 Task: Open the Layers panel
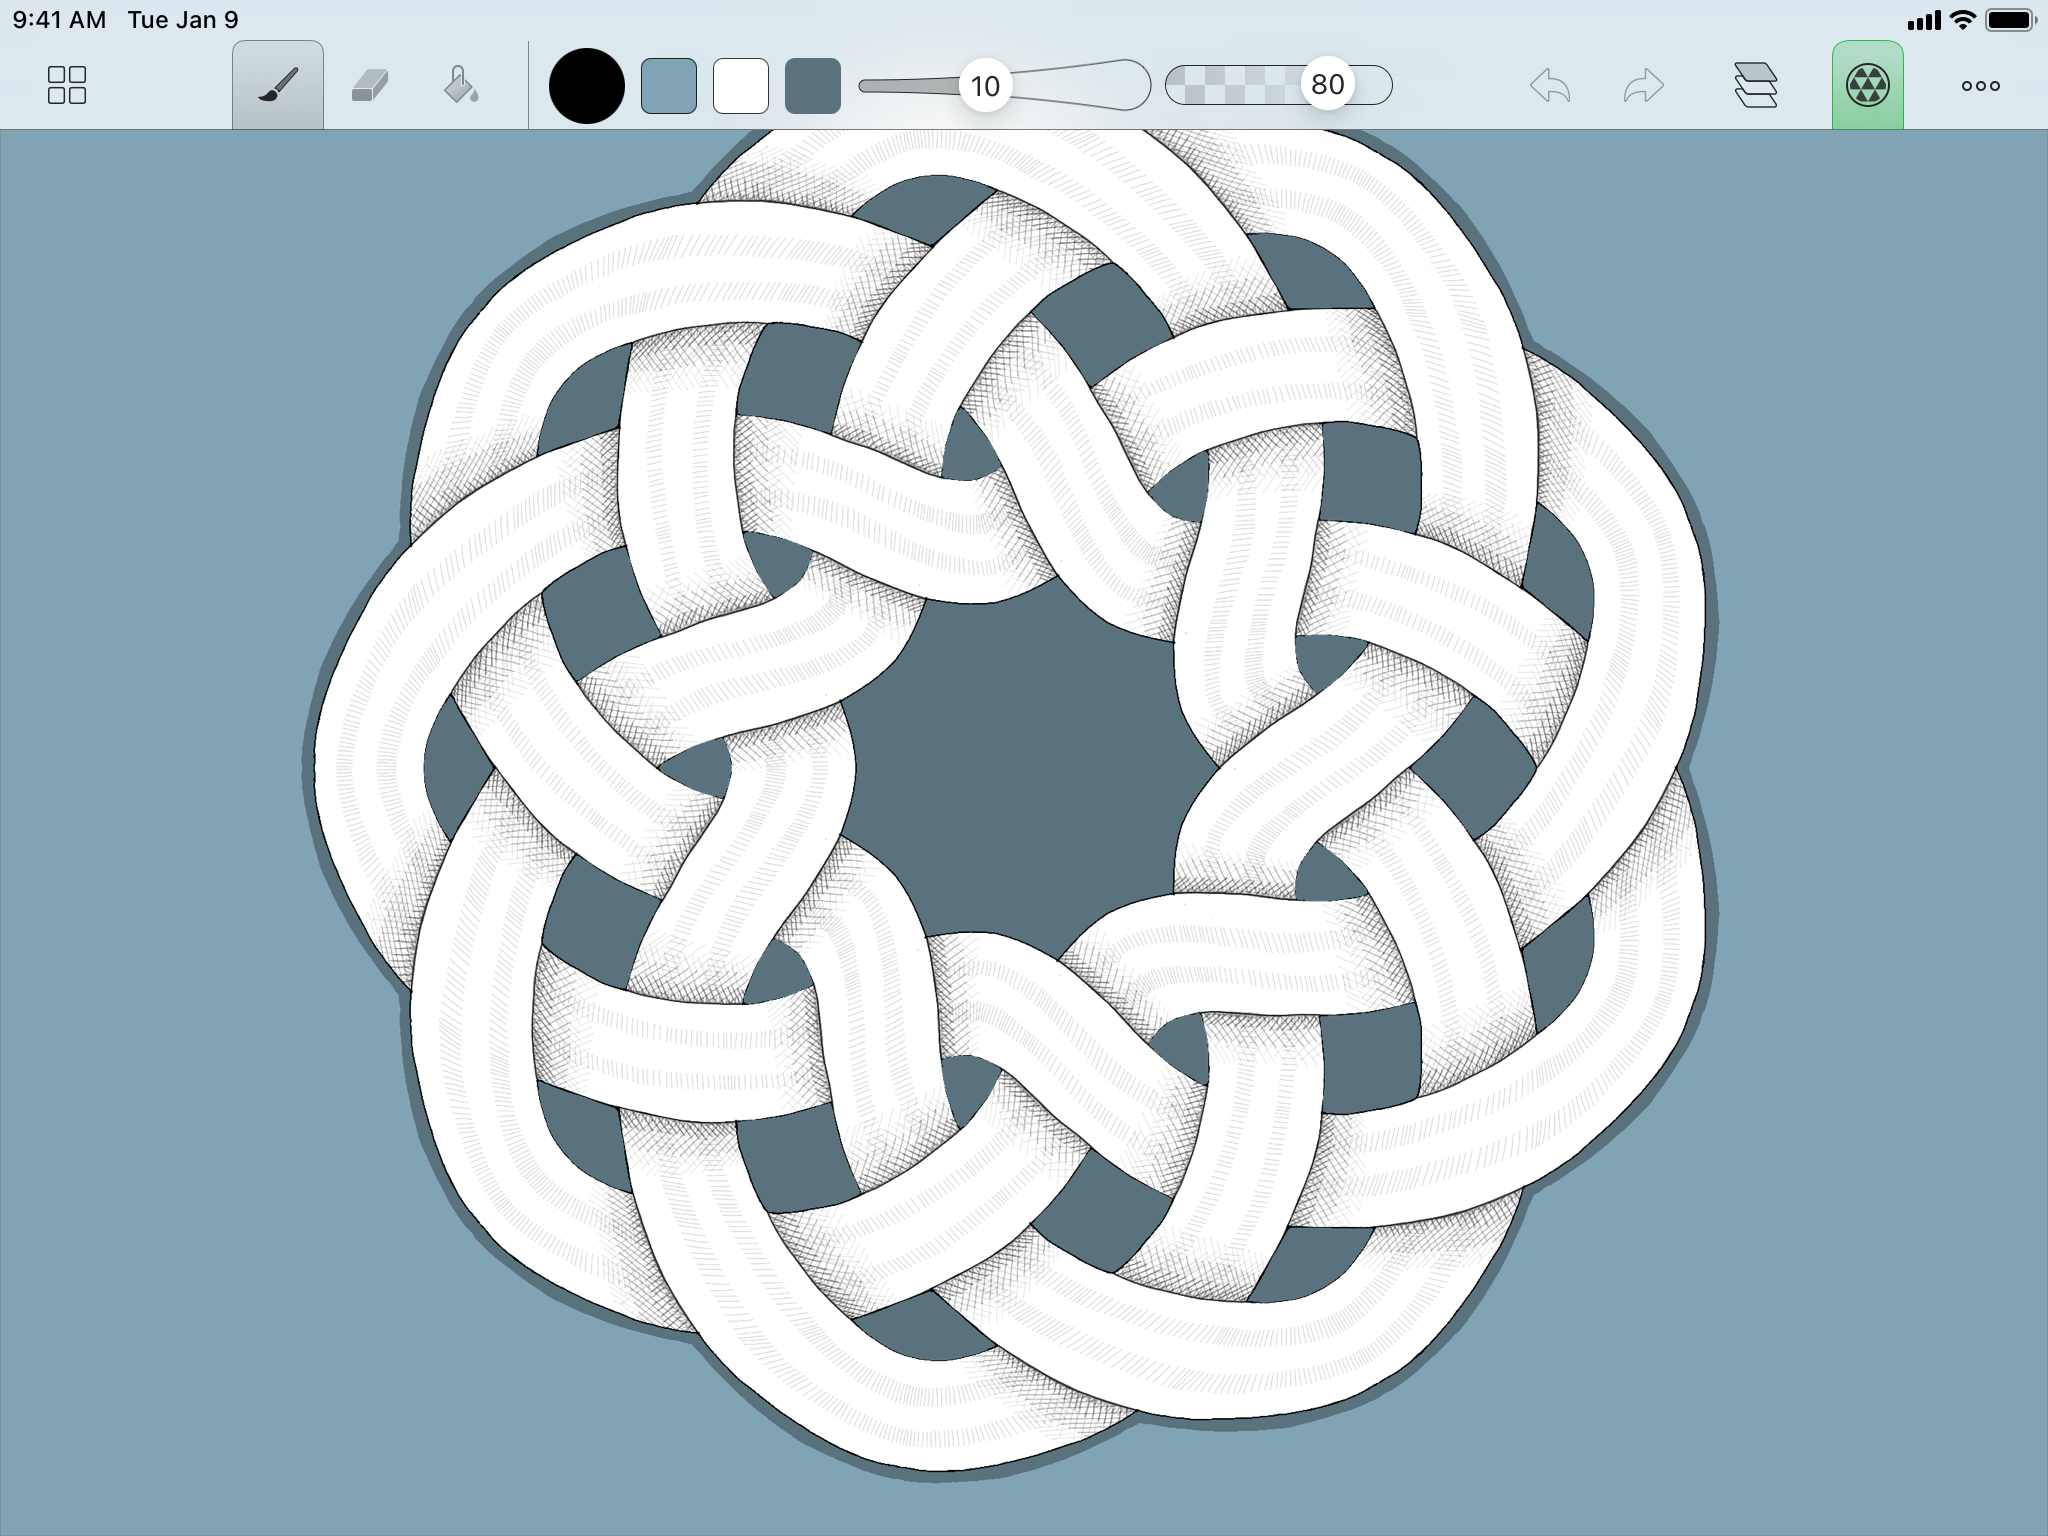tap(1755, 85)
